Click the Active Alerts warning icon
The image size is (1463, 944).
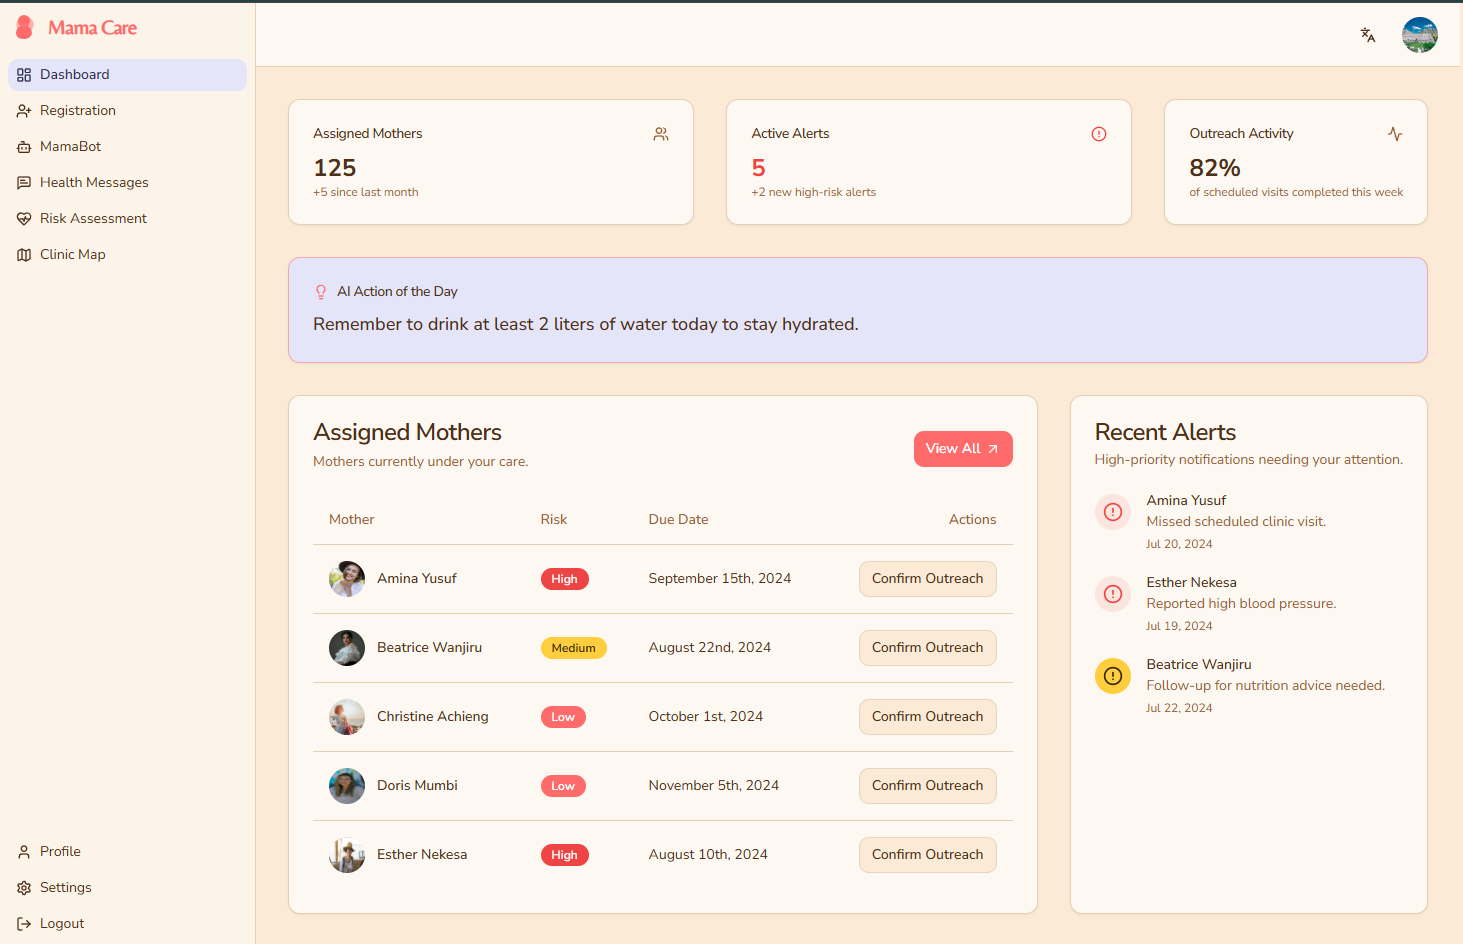pyautogui.click(x=1098, y=134)
